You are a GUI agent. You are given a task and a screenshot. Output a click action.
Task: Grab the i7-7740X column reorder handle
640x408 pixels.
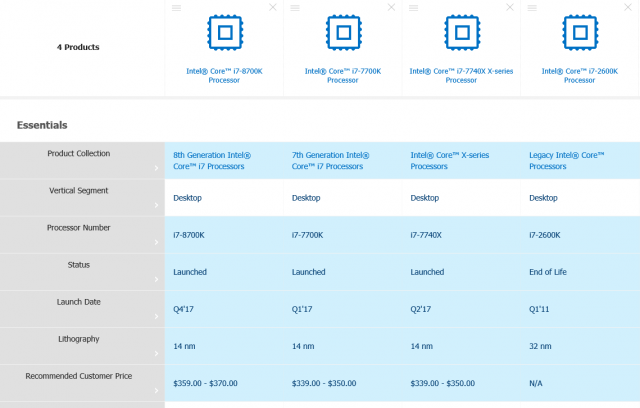coord(413,8)
